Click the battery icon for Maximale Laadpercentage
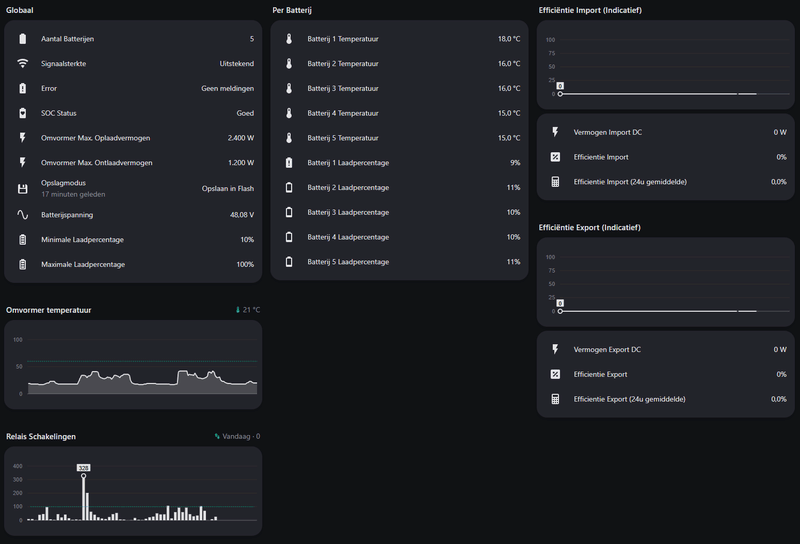800x544 pixels. [22, 264]
